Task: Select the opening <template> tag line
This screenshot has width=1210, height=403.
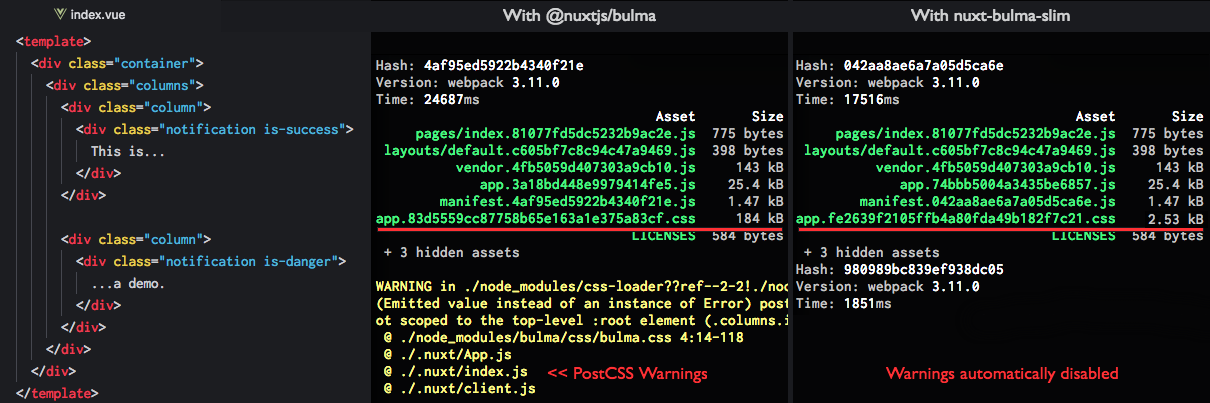Action: click(54, 43)
